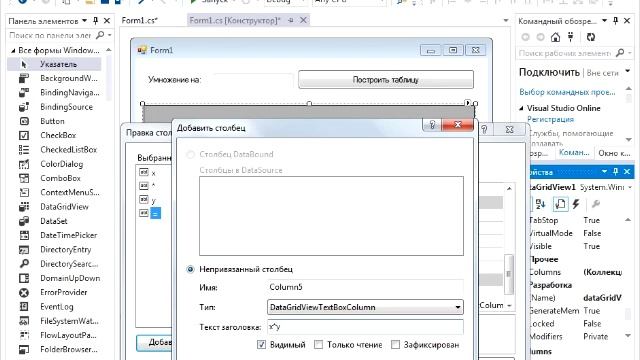Open the Выбор командных проектов link

click(x=567, y=92)
